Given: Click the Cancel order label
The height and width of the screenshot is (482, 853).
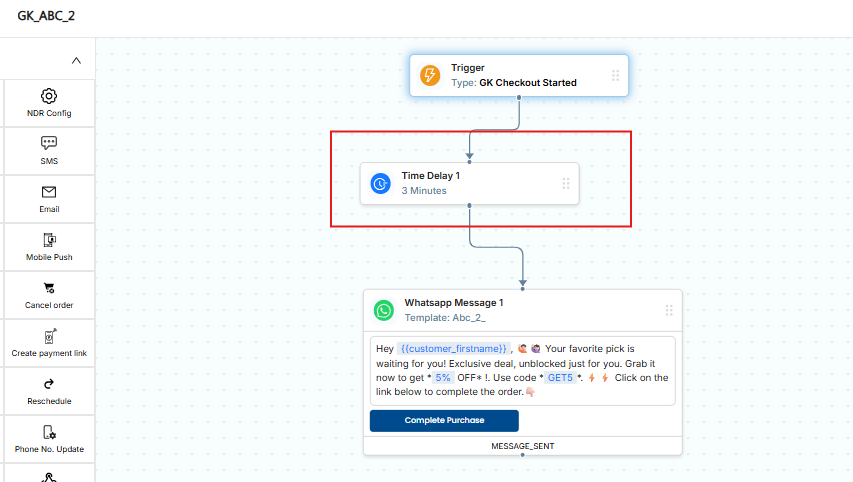Looking at the screenshot, I should [49, 305].
